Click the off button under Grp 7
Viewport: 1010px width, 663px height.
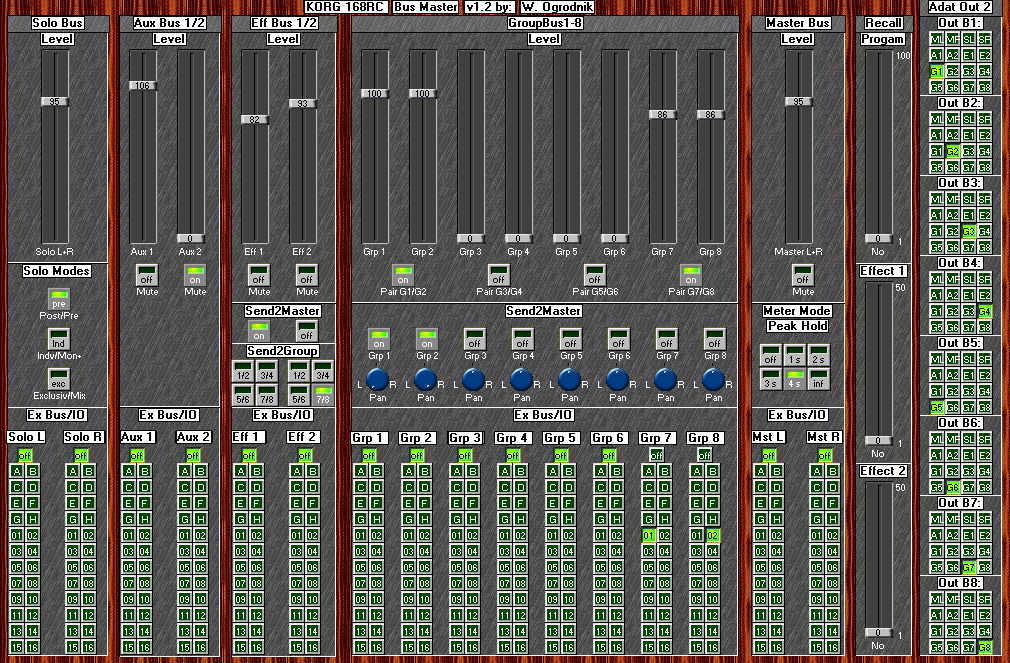[656, 456]
